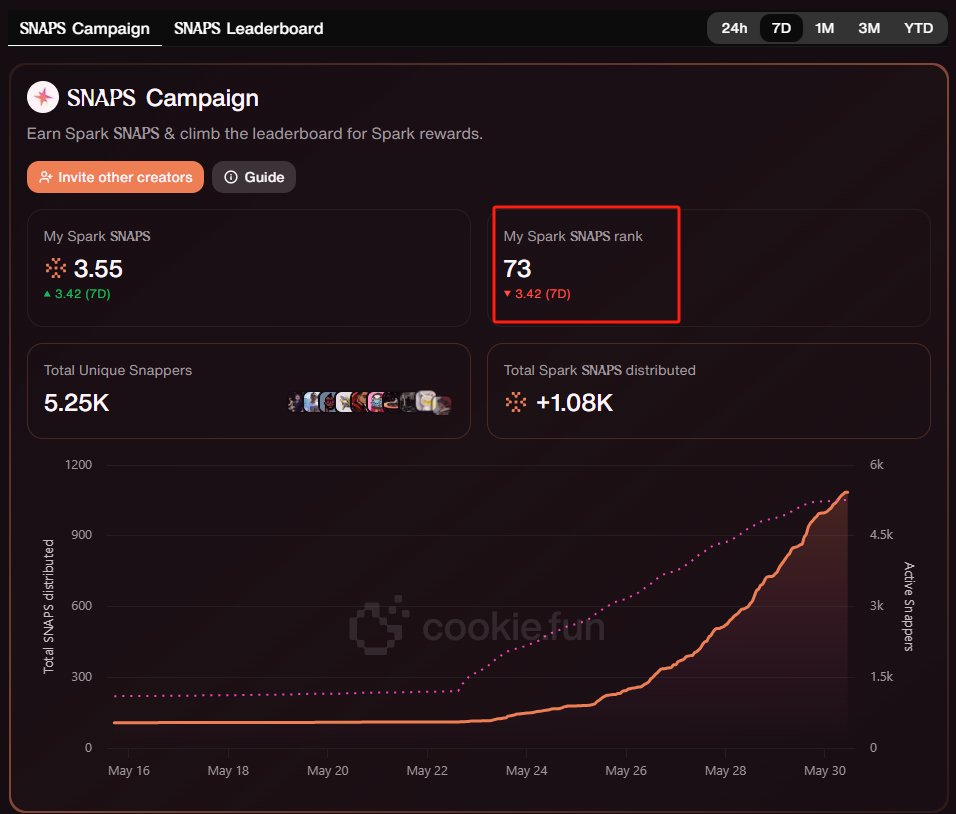The width and height of the screenshot is (956, 814).
Task: Click the snaps icon beside +1.08K
Action: [516, 402]
